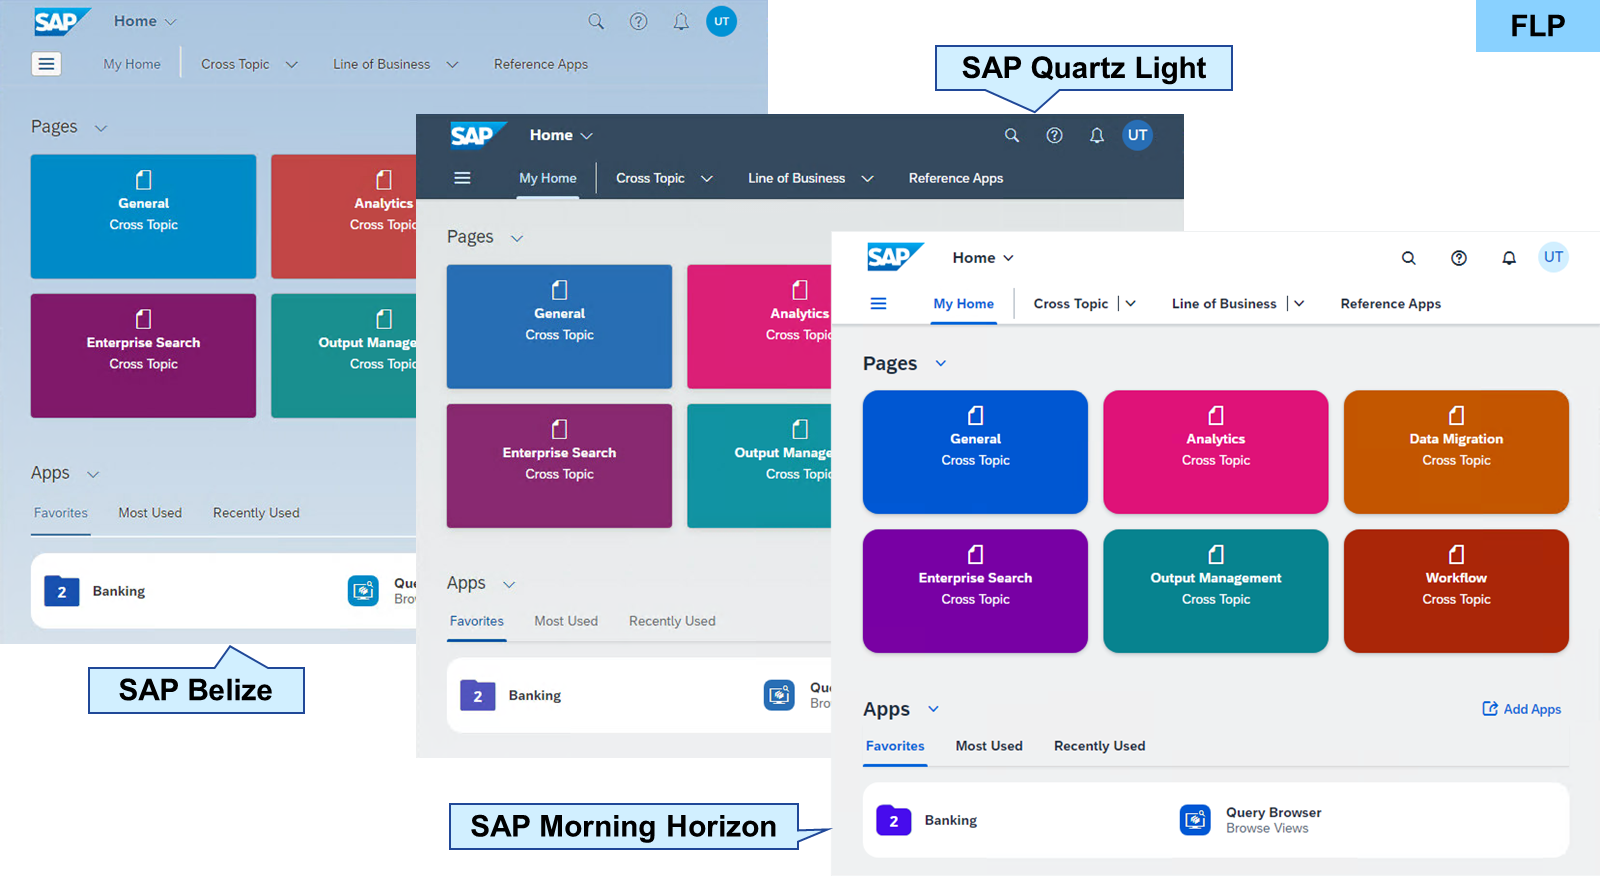The image size is (1600, 876).
Task: Select Most Used tab in Belize window
Action: pos(150,513)
